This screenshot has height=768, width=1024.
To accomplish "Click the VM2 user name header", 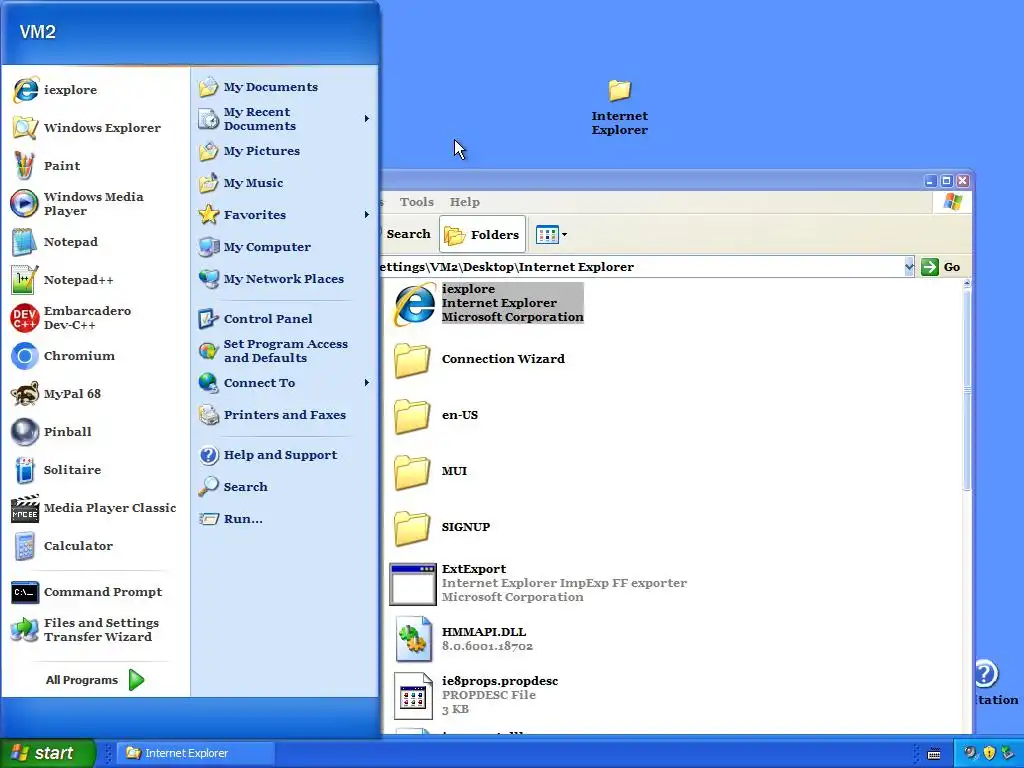I will pyautogui.click(x=37, y=31).
